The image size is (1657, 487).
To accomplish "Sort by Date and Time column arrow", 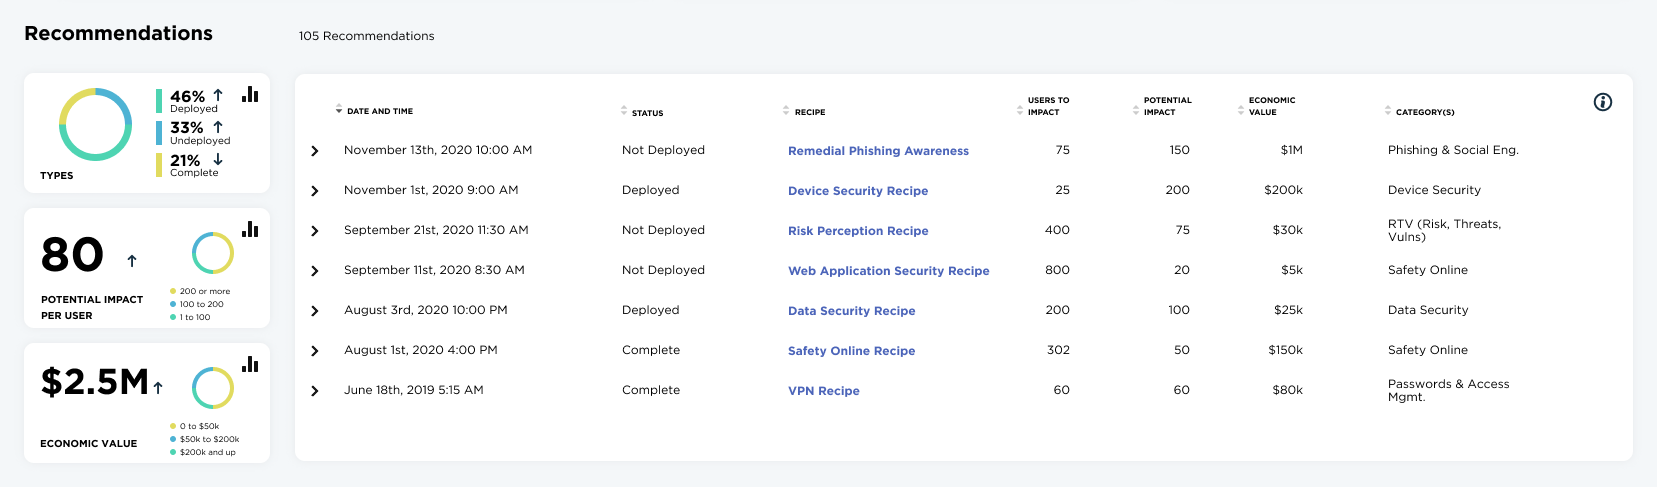I will point(339,111).
